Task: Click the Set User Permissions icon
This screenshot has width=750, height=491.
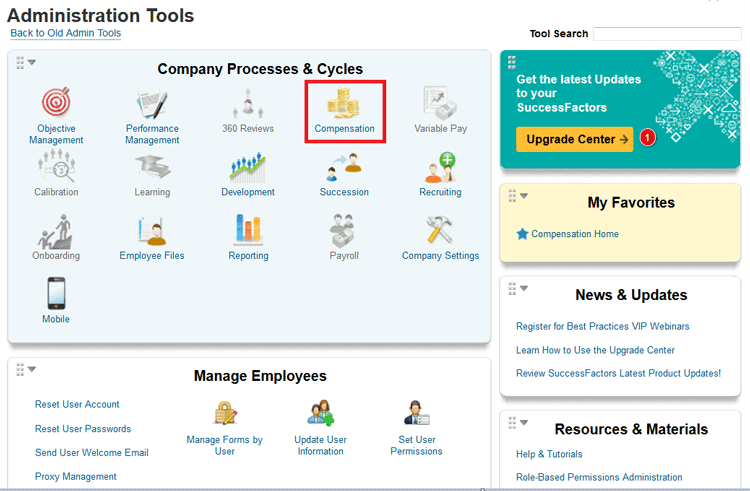Action: point(417,413)
